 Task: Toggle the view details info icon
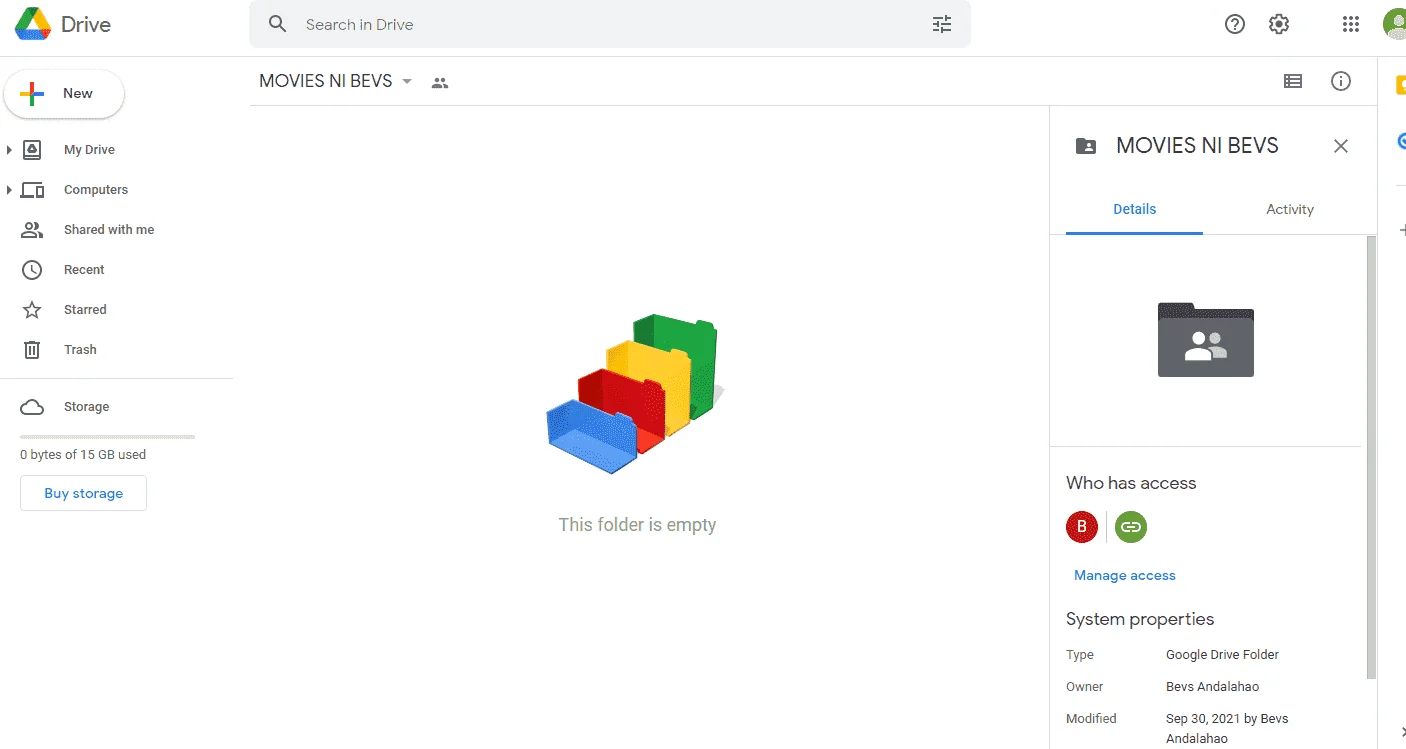(1341, 81)
